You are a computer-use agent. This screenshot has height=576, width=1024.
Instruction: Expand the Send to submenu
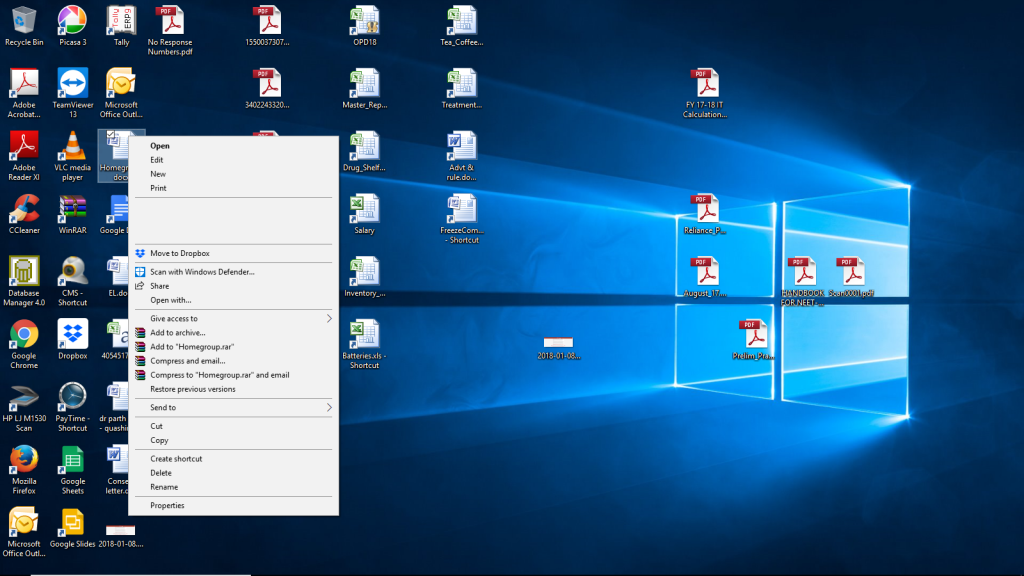coord(234,408)
